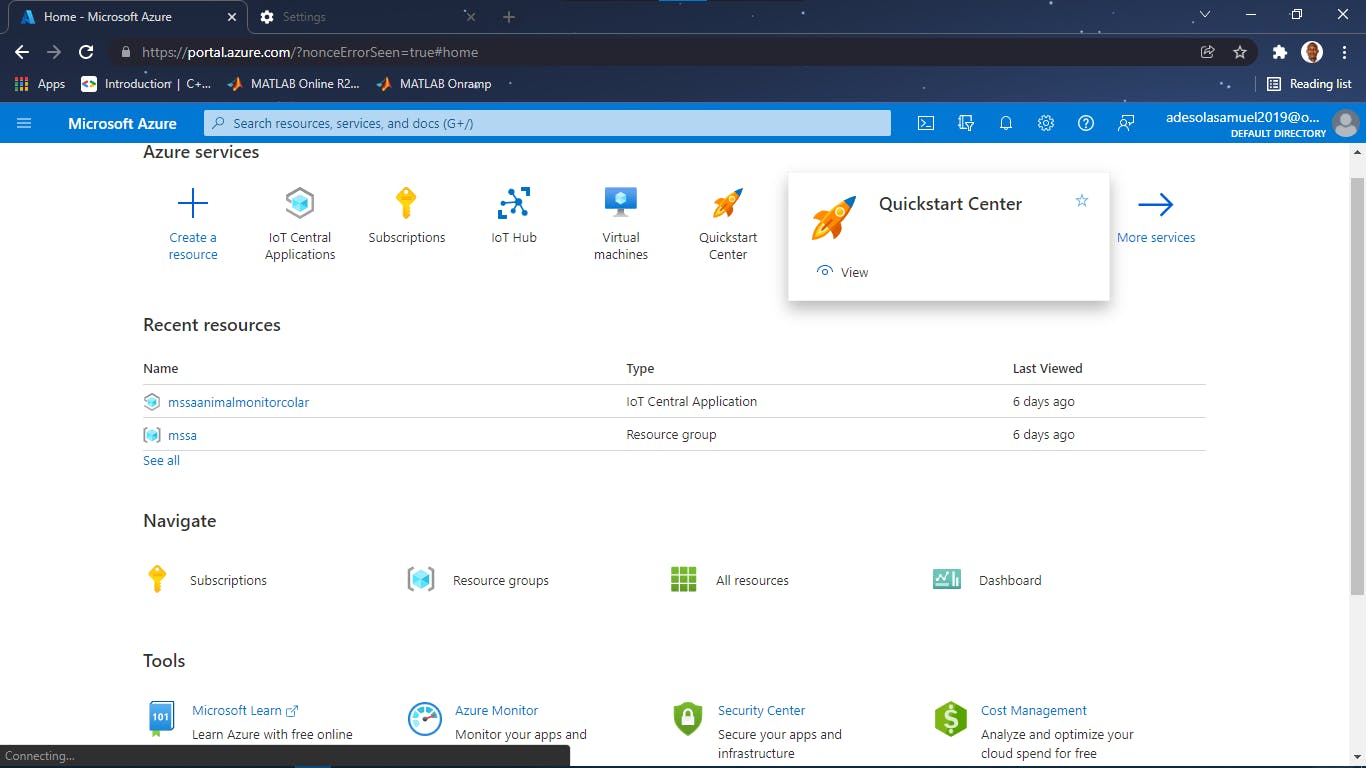Open Azure Monitor tool link
This screenshot has width=1366, height=768.
click(496, 710)
